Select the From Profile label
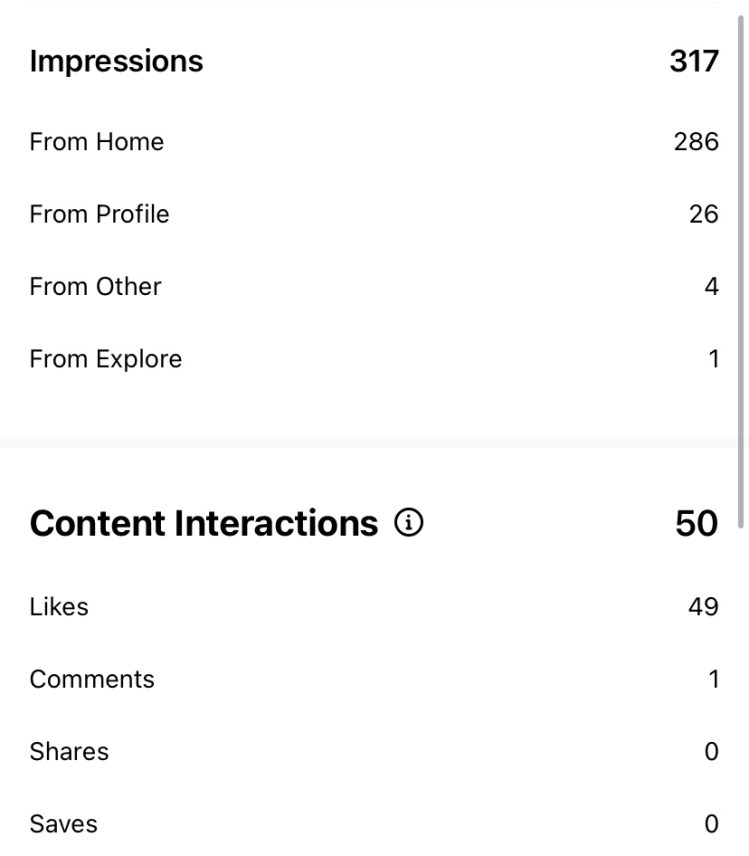This screenshot has height=856, width=749. pos(99,214)
